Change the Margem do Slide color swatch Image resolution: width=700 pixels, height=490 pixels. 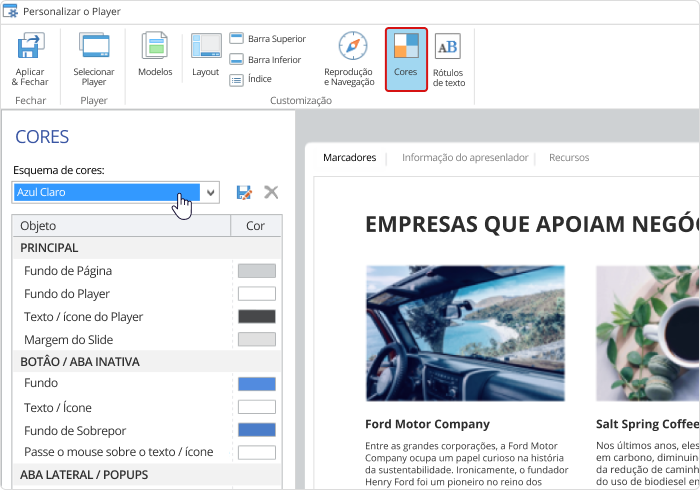pyautogui.click(x=257, y=339)
